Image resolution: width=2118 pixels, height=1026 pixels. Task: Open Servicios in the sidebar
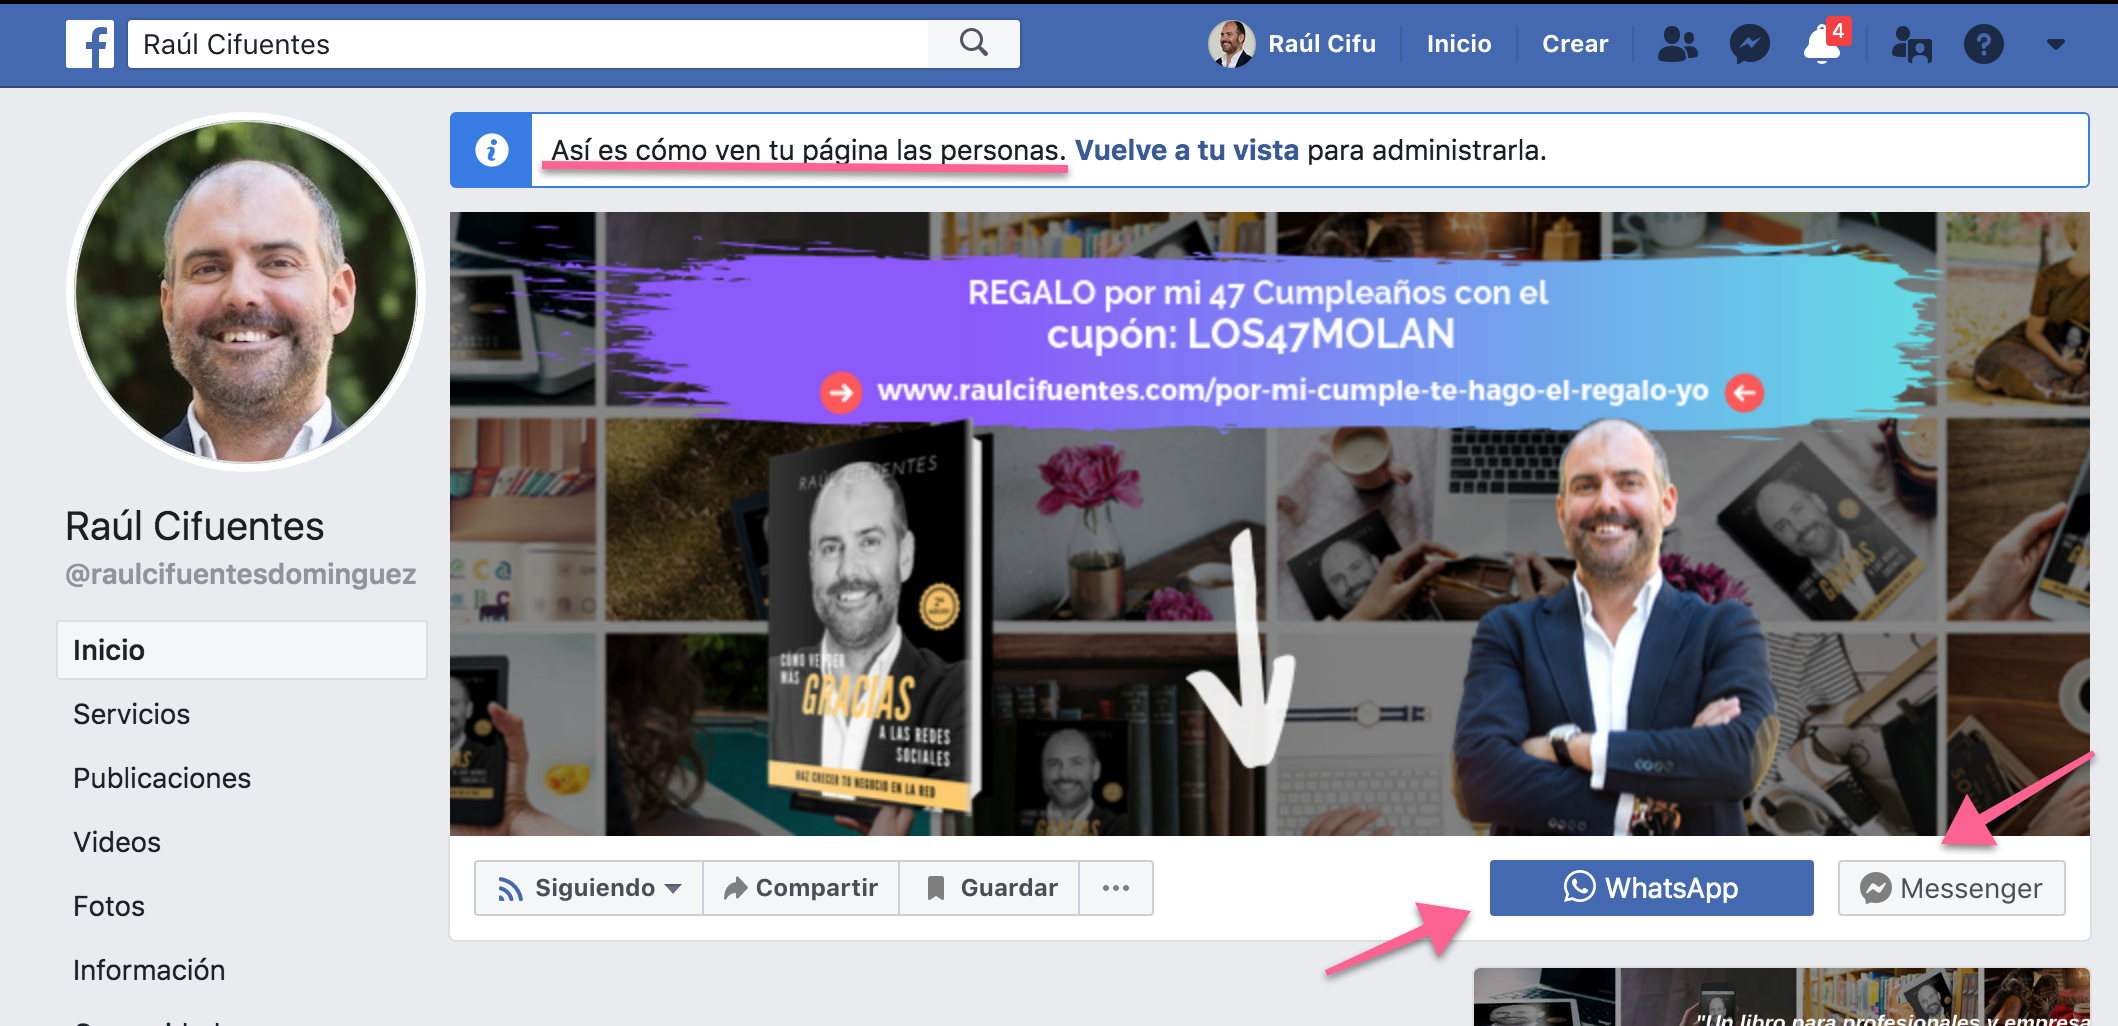[x=131, y=714]
